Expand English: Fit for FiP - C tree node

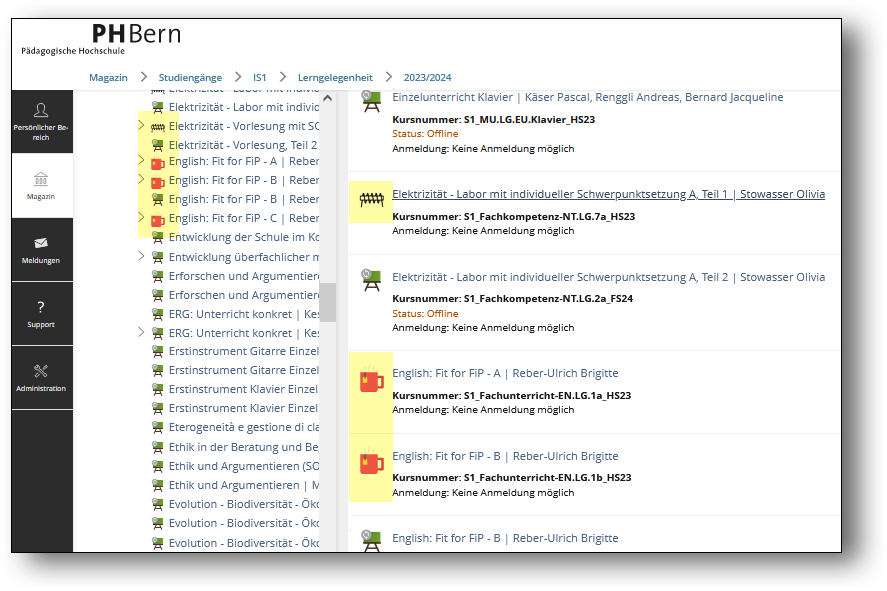[141, 217]
